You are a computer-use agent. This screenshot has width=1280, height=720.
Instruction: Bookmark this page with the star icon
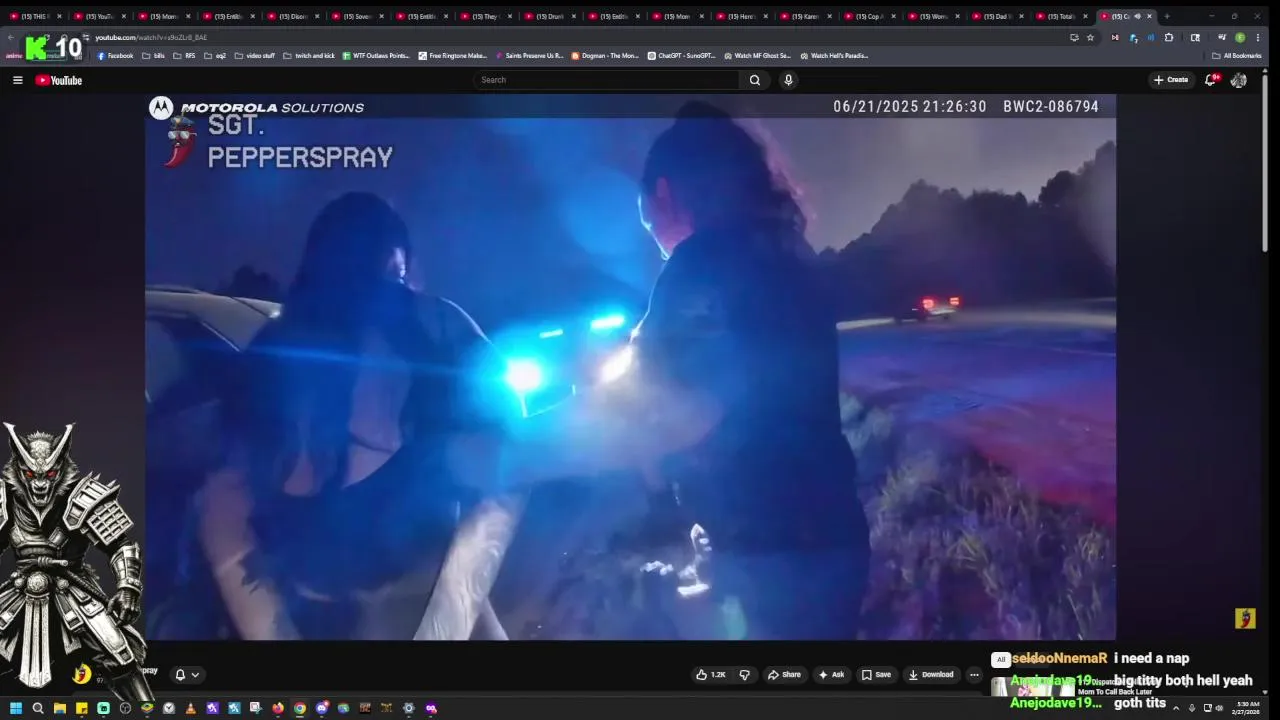coord(1090,38)
